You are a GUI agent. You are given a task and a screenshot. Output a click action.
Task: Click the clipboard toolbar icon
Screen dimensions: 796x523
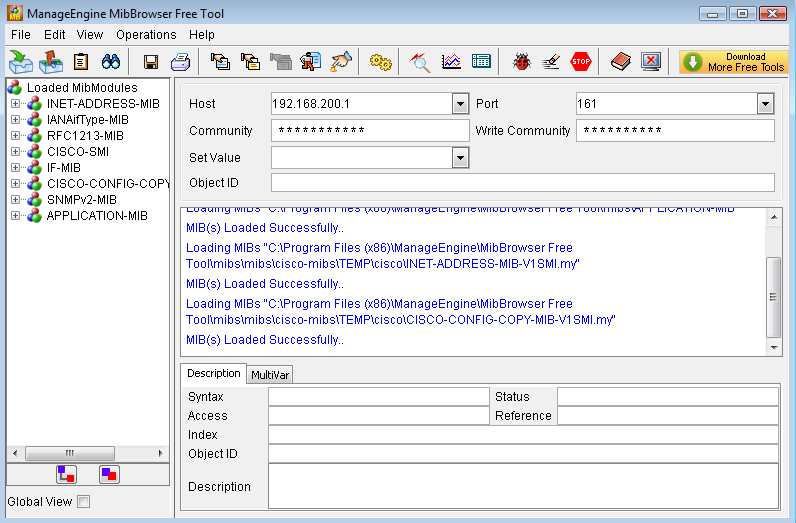coord(81,62)
